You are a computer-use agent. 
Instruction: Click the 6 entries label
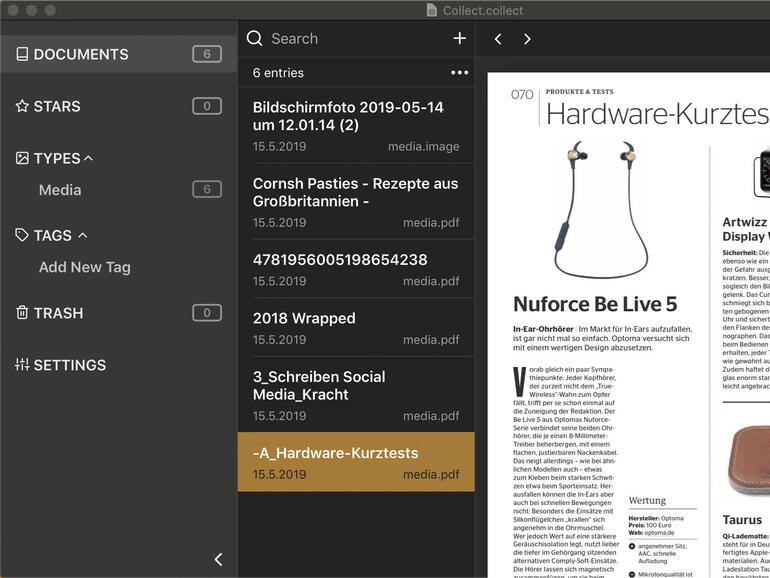[x=278, y=73]
